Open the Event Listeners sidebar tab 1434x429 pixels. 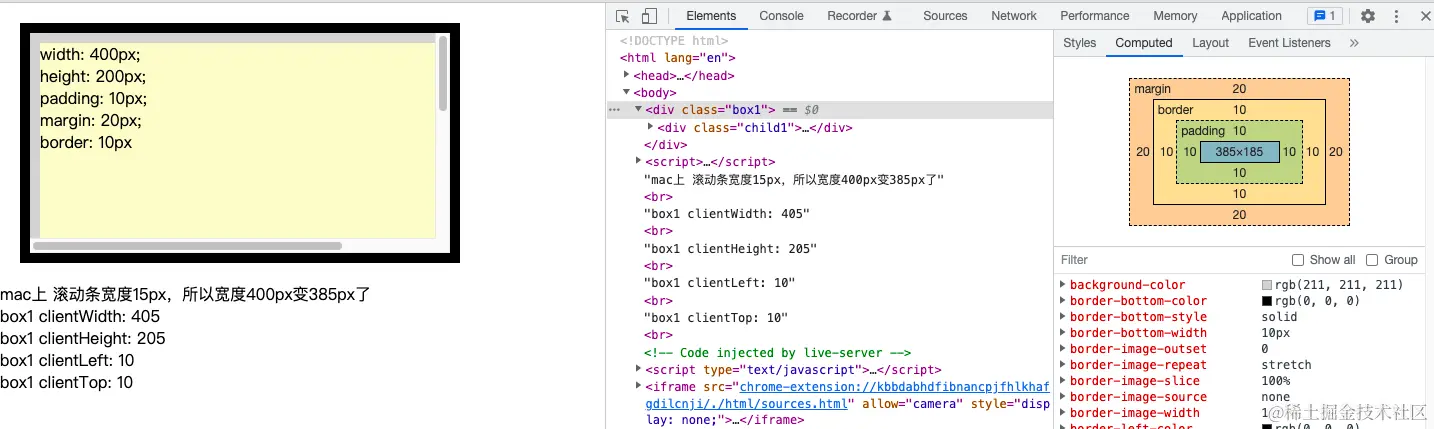[1289, 43]
